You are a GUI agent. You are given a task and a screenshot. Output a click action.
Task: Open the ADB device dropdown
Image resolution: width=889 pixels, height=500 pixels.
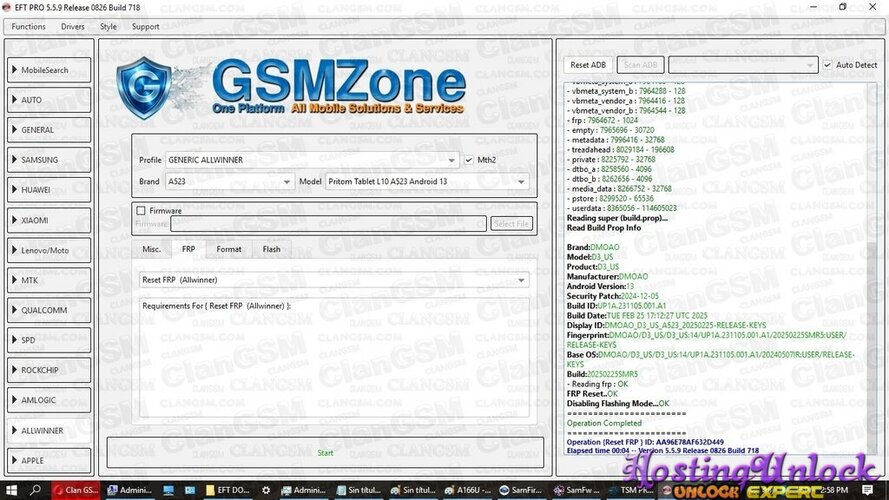coord(743,65)
